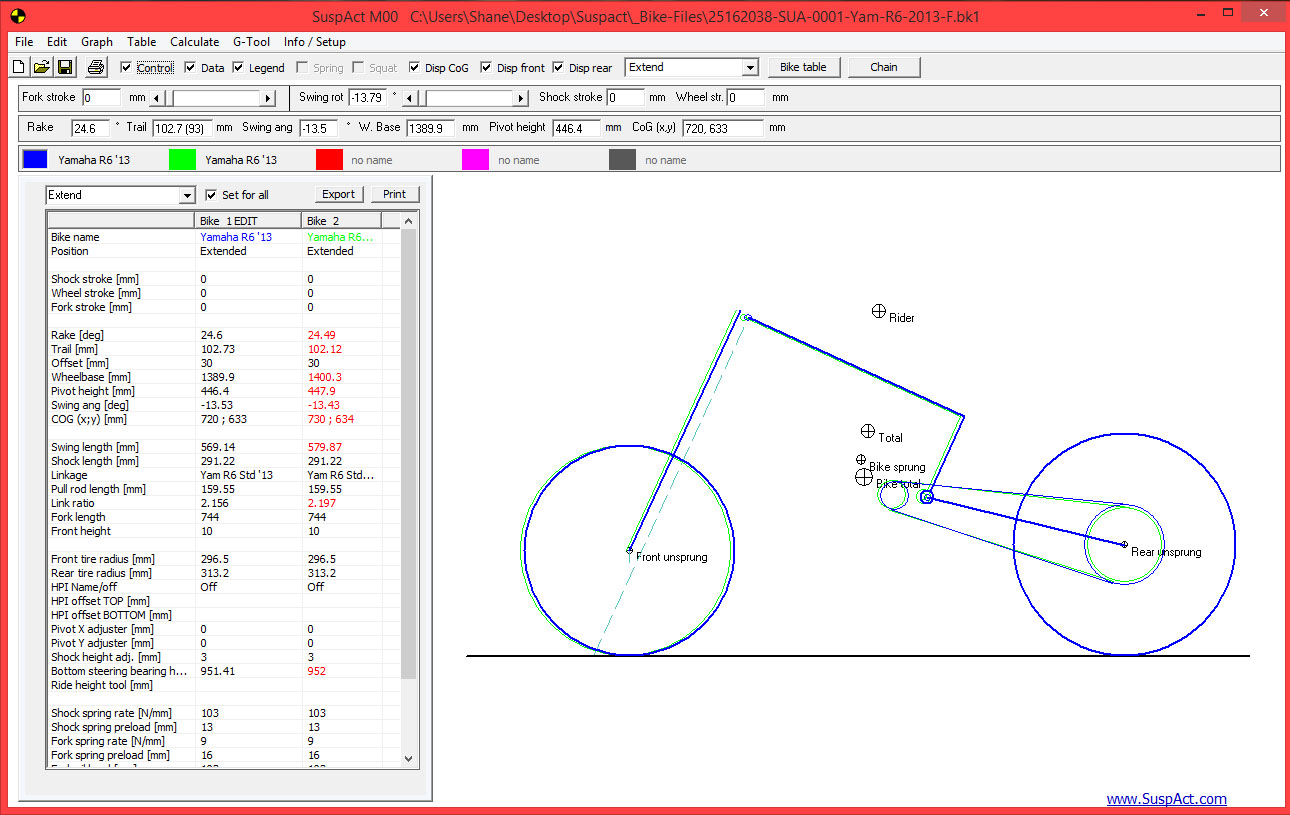
Task: Click Fork stroke slider left arrow
Action: 155,98
